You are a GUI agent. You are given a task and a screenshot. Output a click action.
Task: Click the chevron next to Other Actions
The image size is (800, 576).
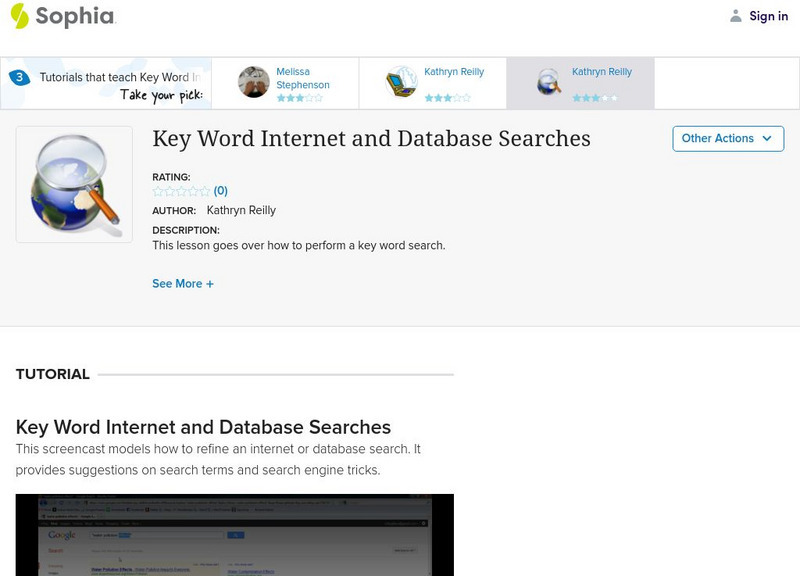point(766,138)
